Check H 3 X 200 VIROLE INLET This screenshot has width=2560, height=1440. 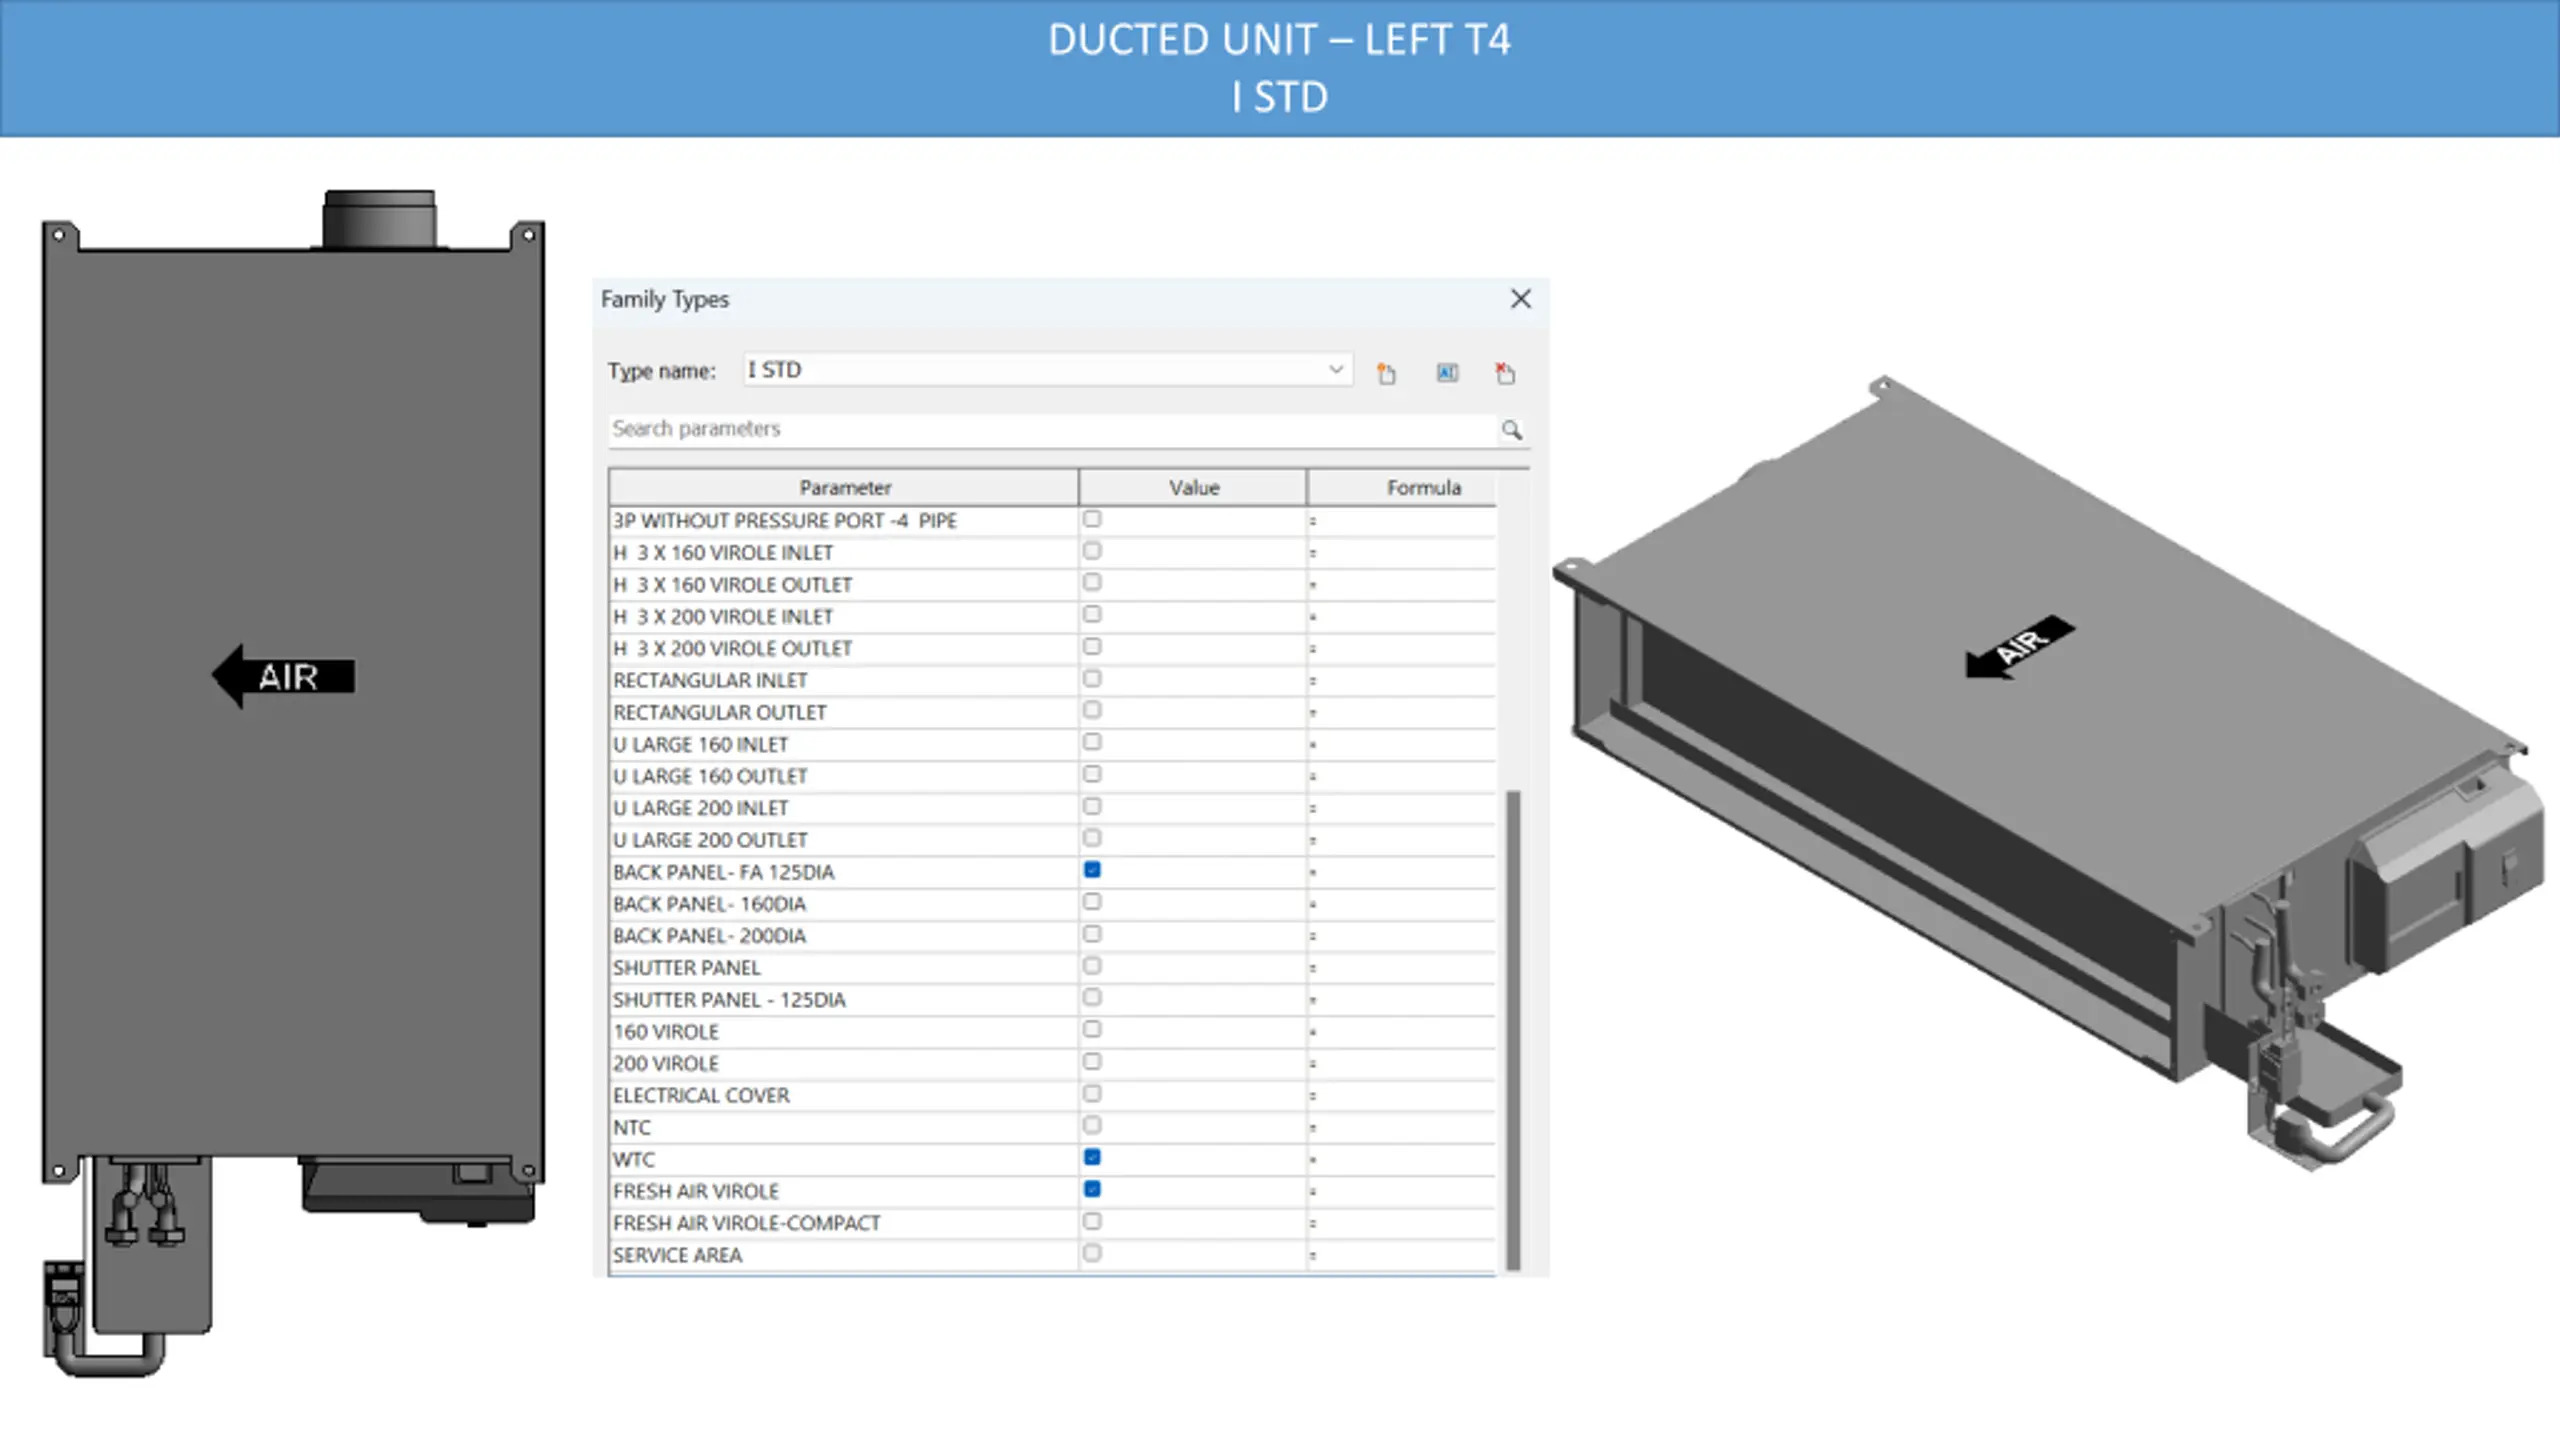pyautogui.click(x=1092, y=614)
